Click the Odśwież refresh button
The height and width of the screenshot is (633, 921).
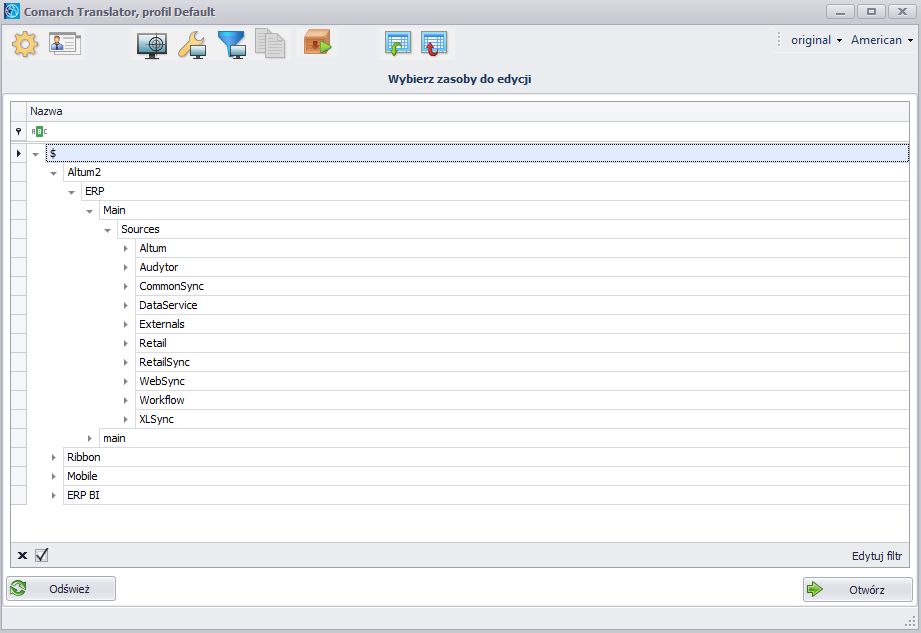[x=61, y=588]
